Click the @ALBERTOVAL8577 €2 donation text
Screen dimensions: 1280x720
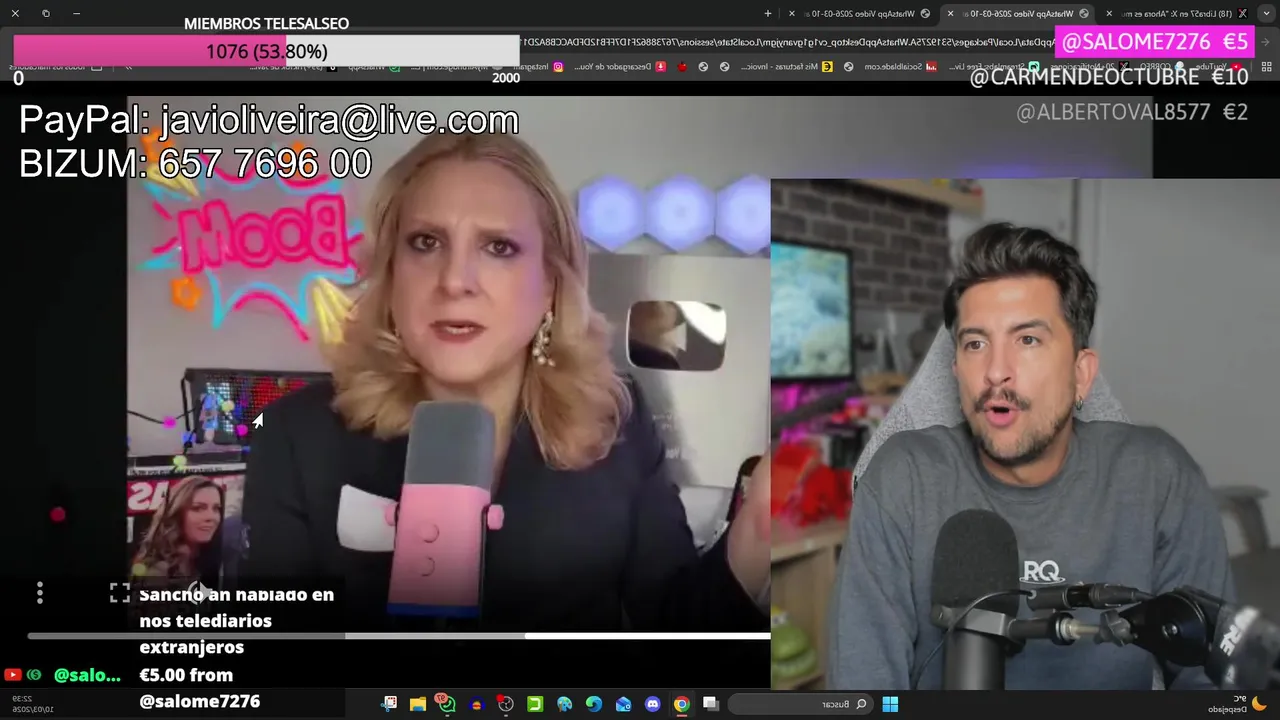tap(1132, 112)
